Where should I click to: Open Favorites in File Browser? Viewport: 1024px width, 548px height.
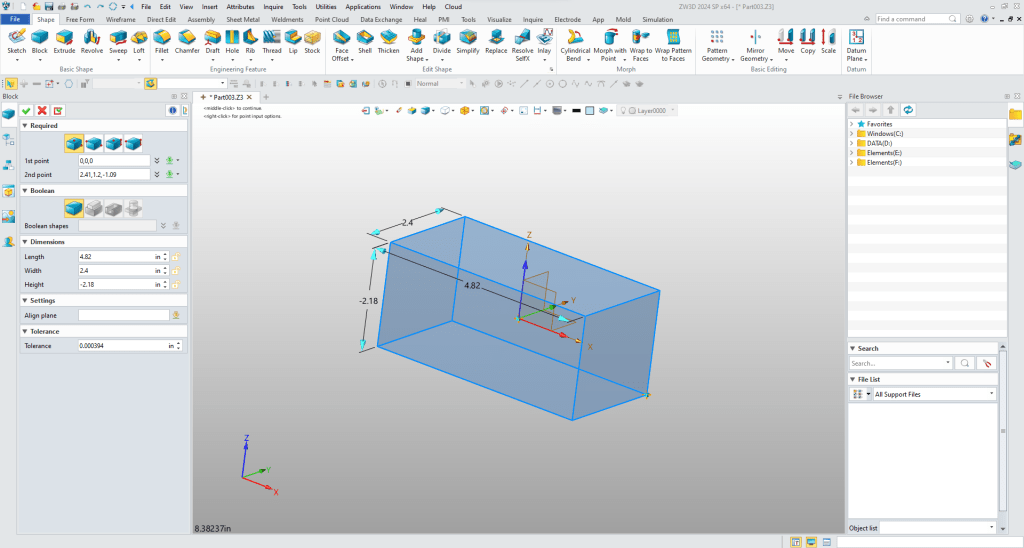(879, 124)
